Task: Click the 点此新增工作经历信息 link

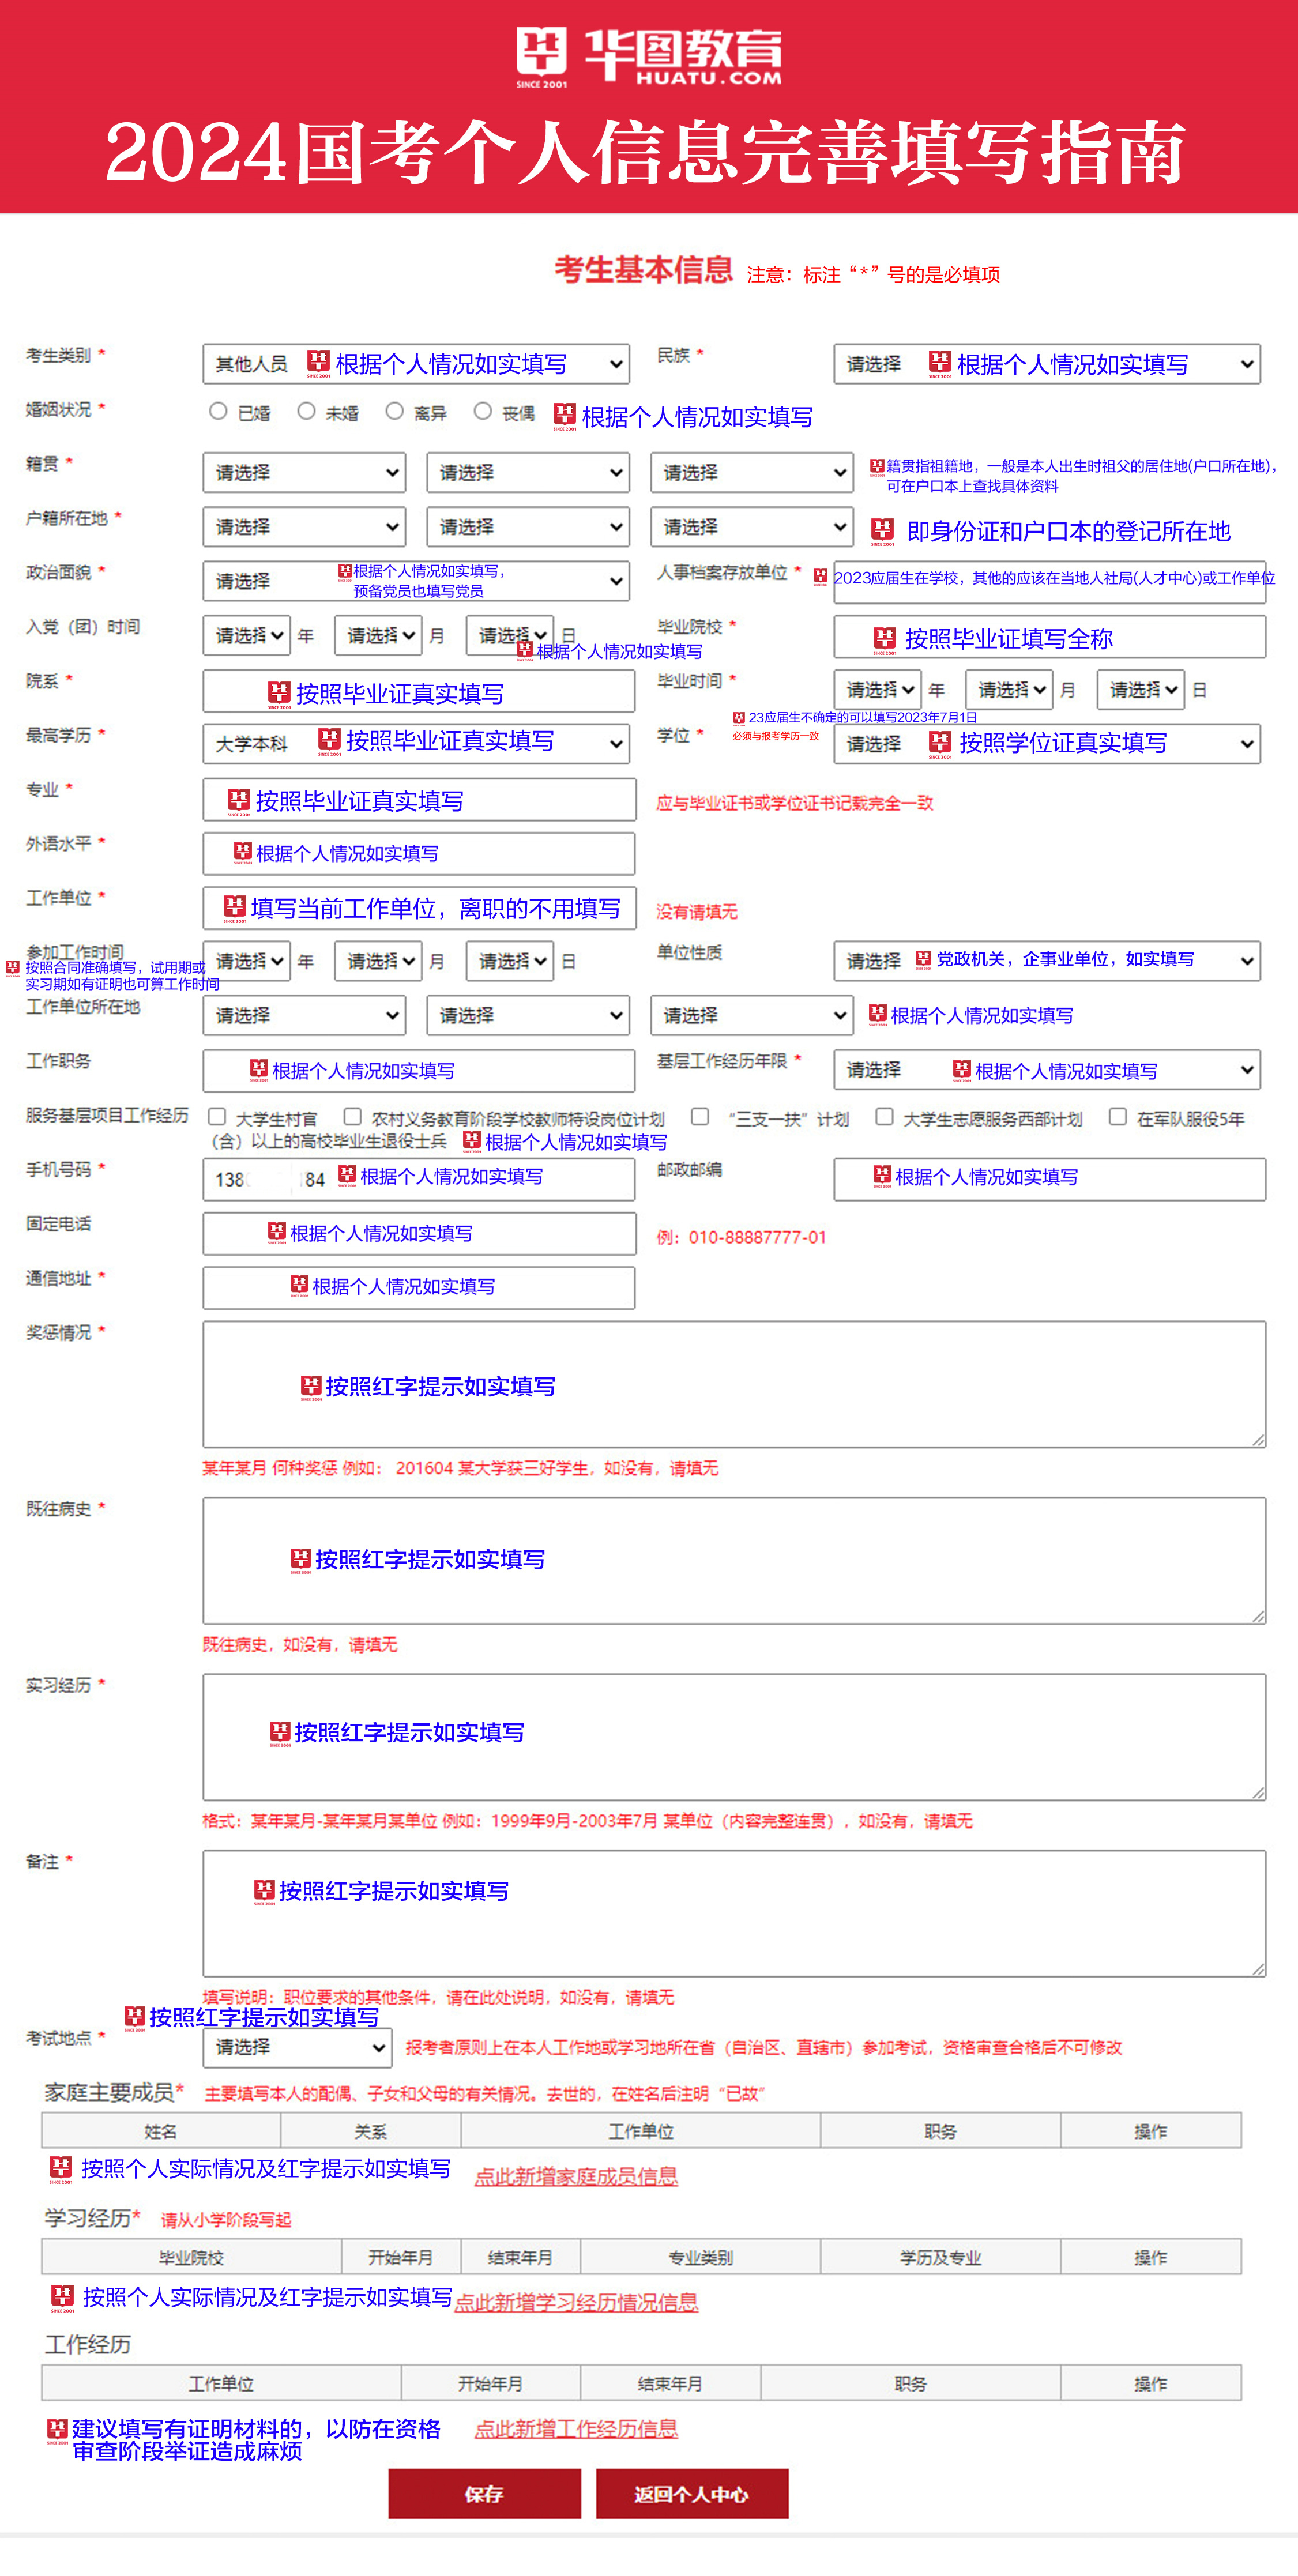Action: pos(576,2428)
